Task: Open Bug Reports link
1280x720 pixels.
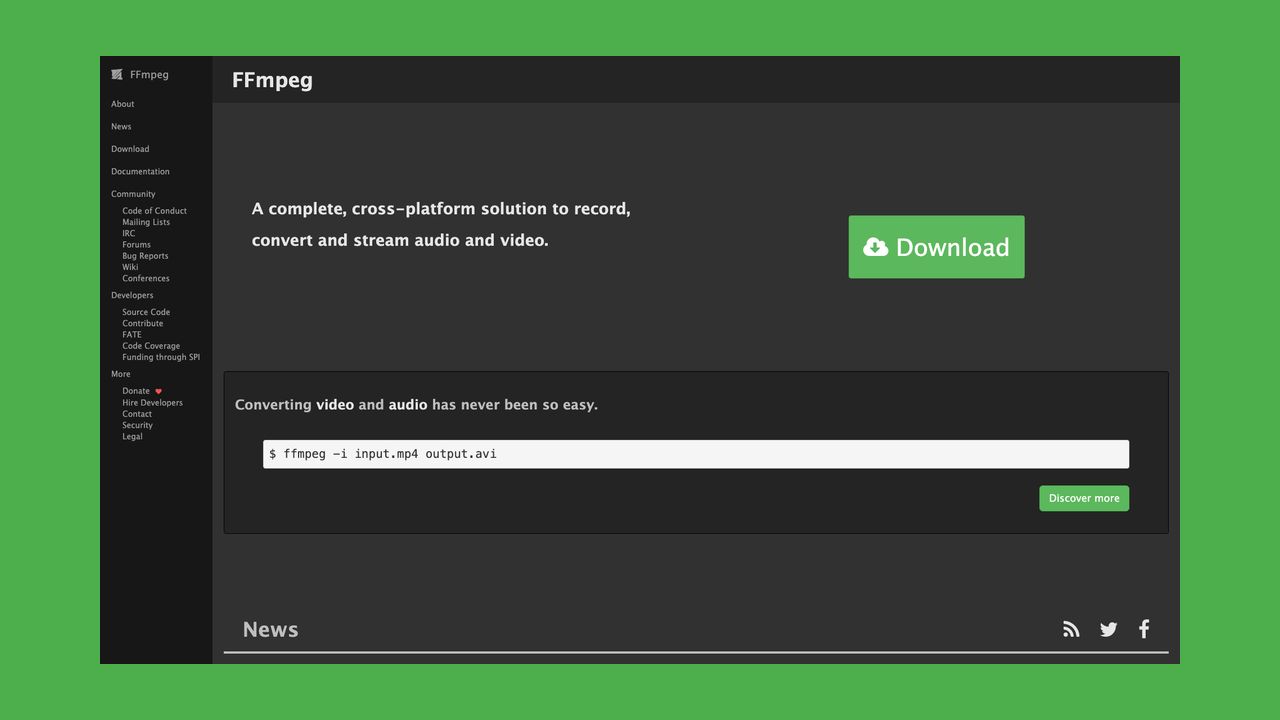Action: [145, 256]
